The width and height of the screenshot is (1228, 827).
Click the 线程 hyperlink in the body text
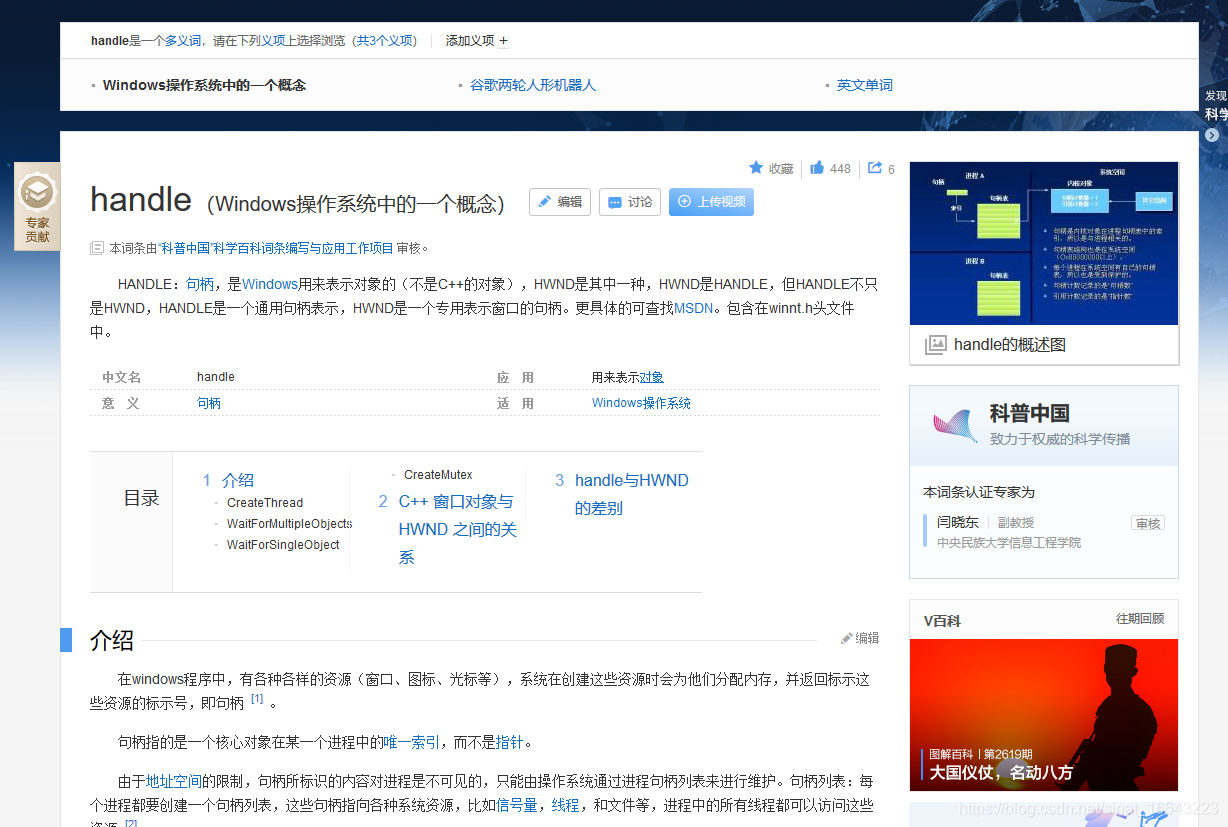(565, 804)
